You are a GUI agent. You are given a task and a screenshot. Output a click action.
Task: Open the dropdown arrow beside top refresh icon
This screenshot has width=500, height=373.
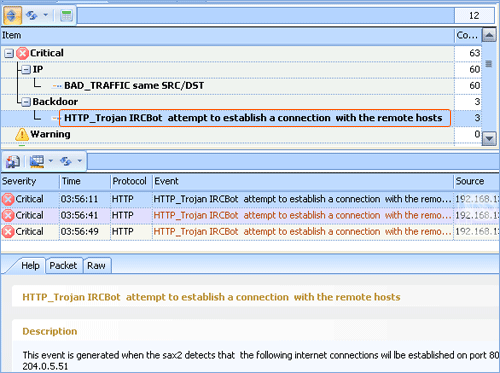pyautogui.click(x=46, y=15)
